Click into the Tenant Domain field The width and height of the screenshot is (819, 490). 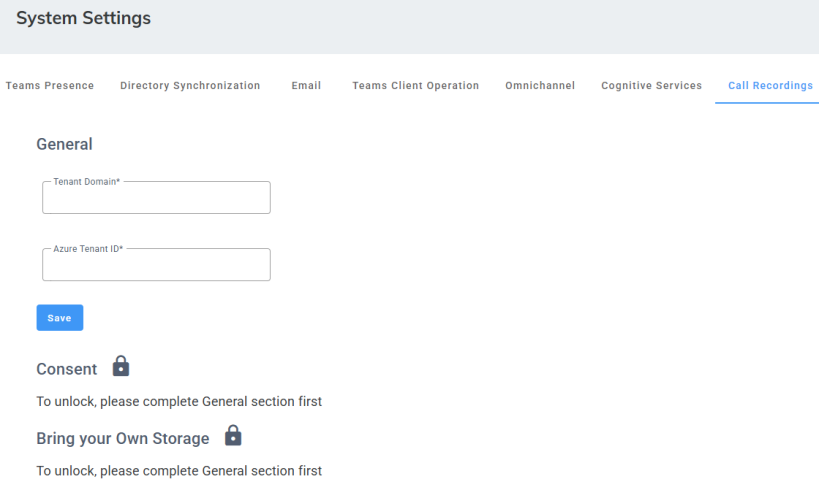(156, 200)
